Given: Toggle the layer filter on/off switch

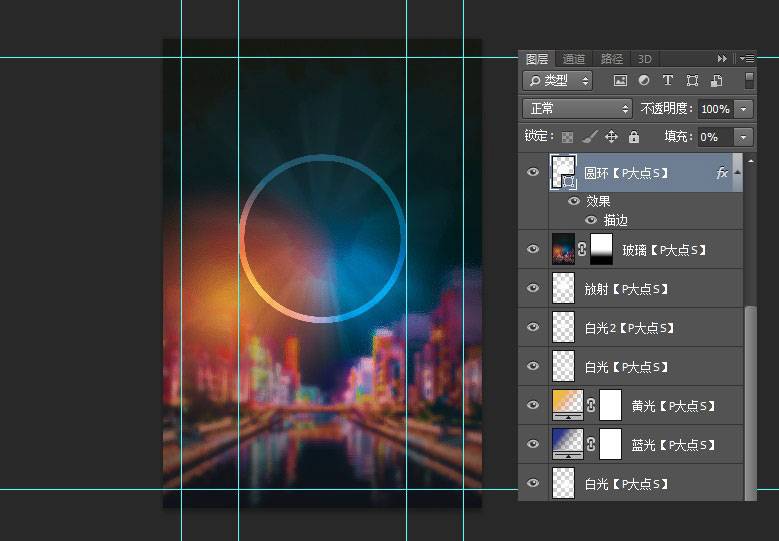Looking at the screenshot, I should pyautogui.click(x=749, y=81).
